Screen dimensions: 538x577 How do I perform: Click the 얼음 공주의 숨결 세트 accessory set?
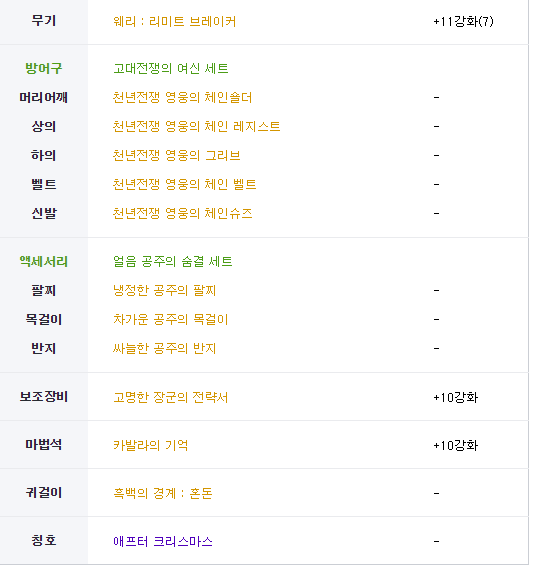(x=173, y=262)
